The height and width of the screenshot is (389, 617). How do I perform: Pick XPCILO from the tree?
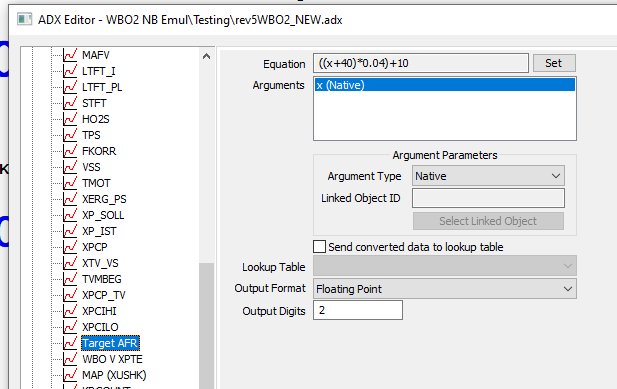click(100, 327)
